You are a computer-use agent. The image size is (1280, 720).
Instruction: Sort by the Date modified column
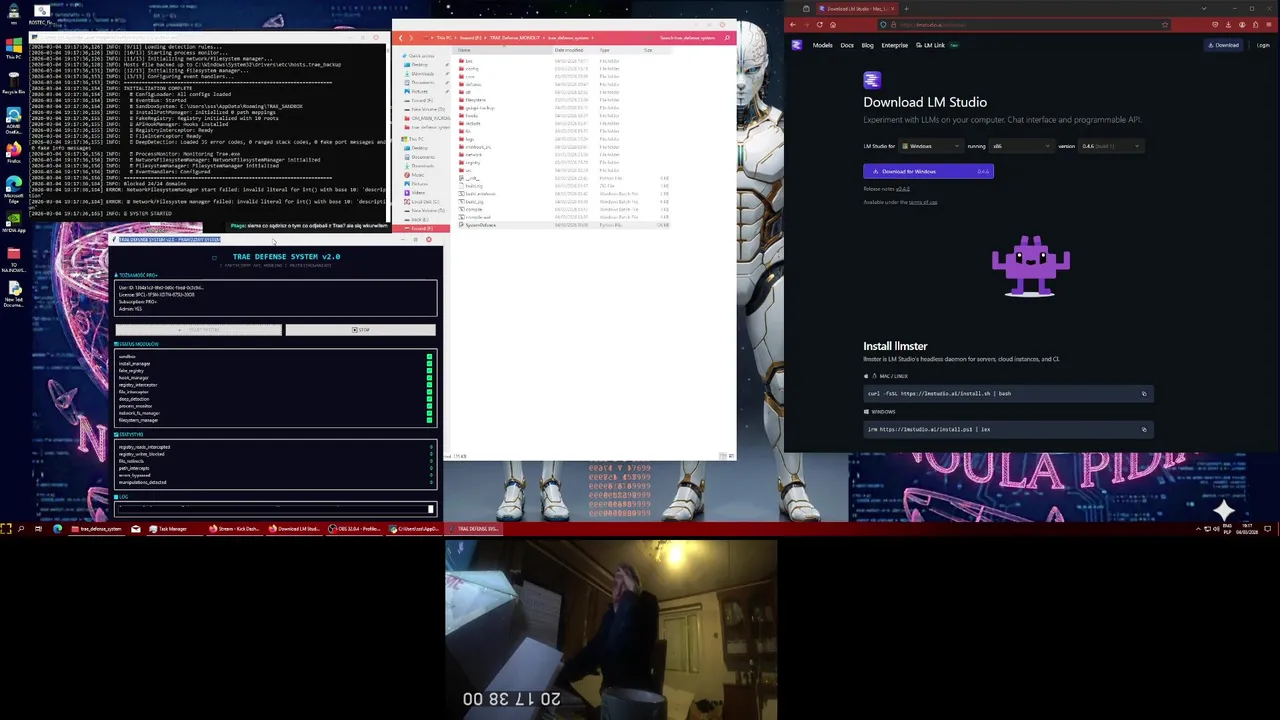pos(569,50)
